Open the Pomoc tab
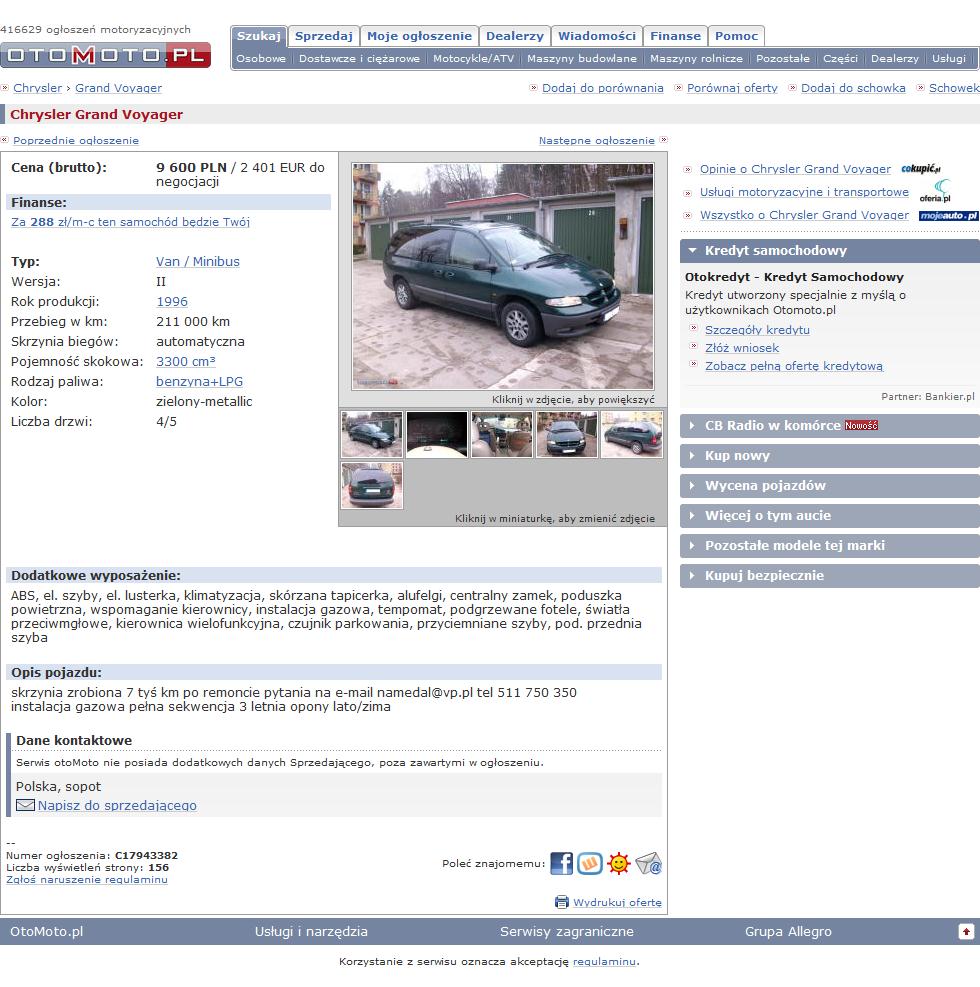This screenshot has height=987, width=980. pos(736,36)
